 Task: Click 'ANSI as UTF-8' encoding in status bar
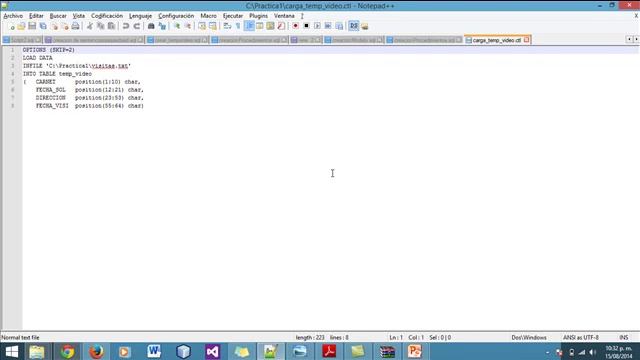point(581,338)
